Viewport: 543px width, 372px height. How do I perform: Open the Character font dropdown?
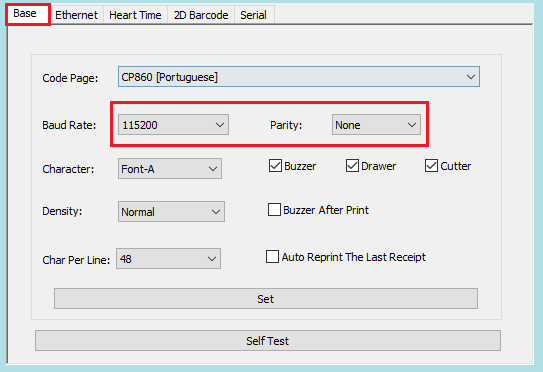170,169
